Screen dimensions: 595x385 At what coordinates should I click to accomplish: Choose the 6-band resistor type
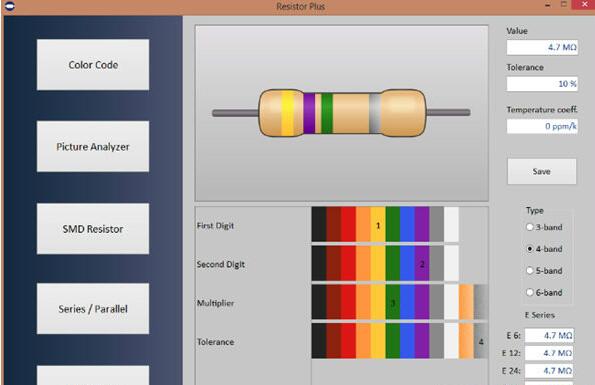(530, 292)
